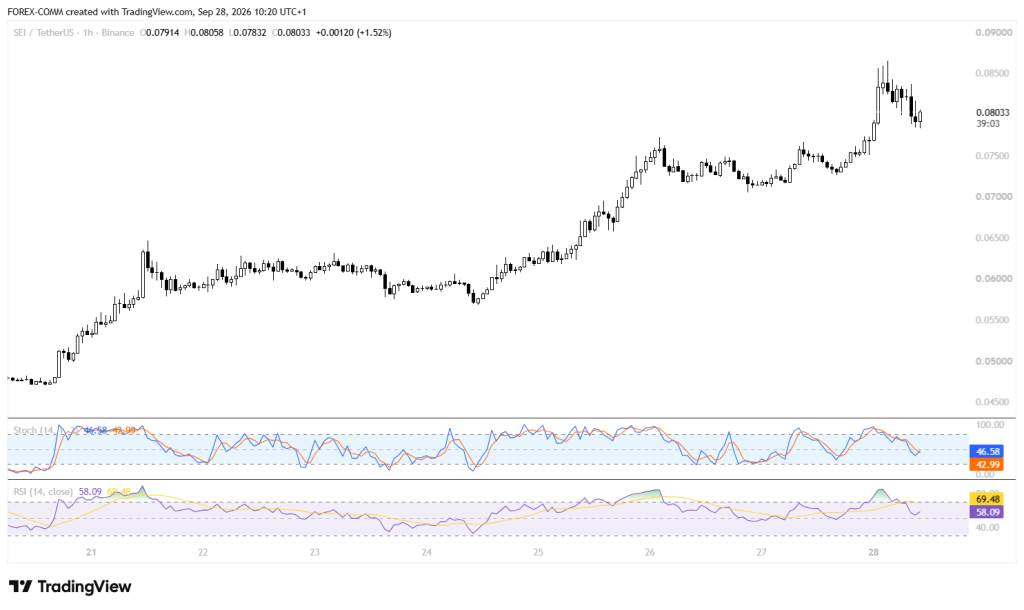Click the Binance exchange label in legend
The width and height of the screenshot is (1024, 610).
click(118, 33)
